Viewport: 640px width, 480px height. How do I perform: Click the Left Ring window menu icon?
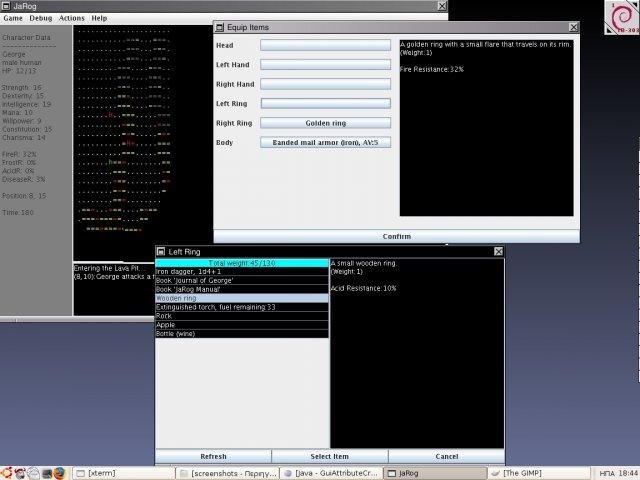(161, 251)
